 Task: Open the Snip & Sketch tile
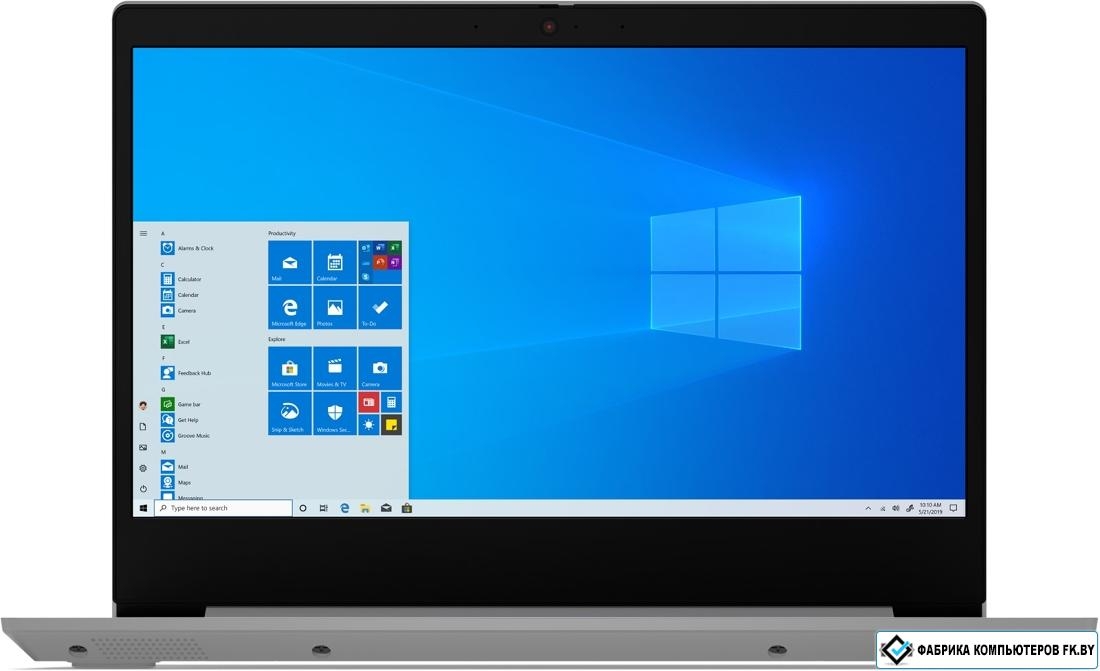tap(290, 413)
